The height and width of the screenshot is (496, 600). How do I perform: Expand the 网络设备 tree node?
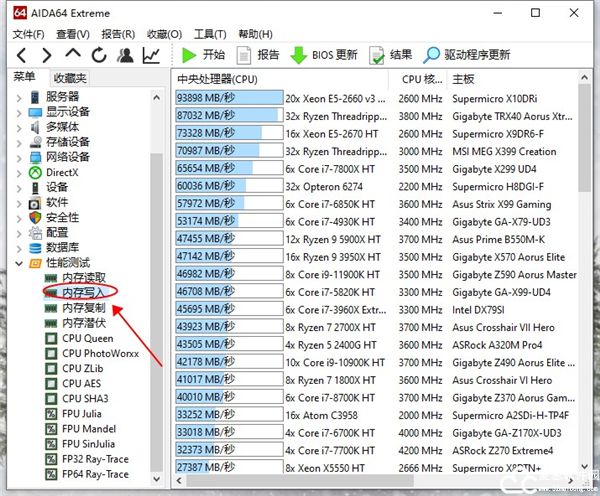pos(19,158)
